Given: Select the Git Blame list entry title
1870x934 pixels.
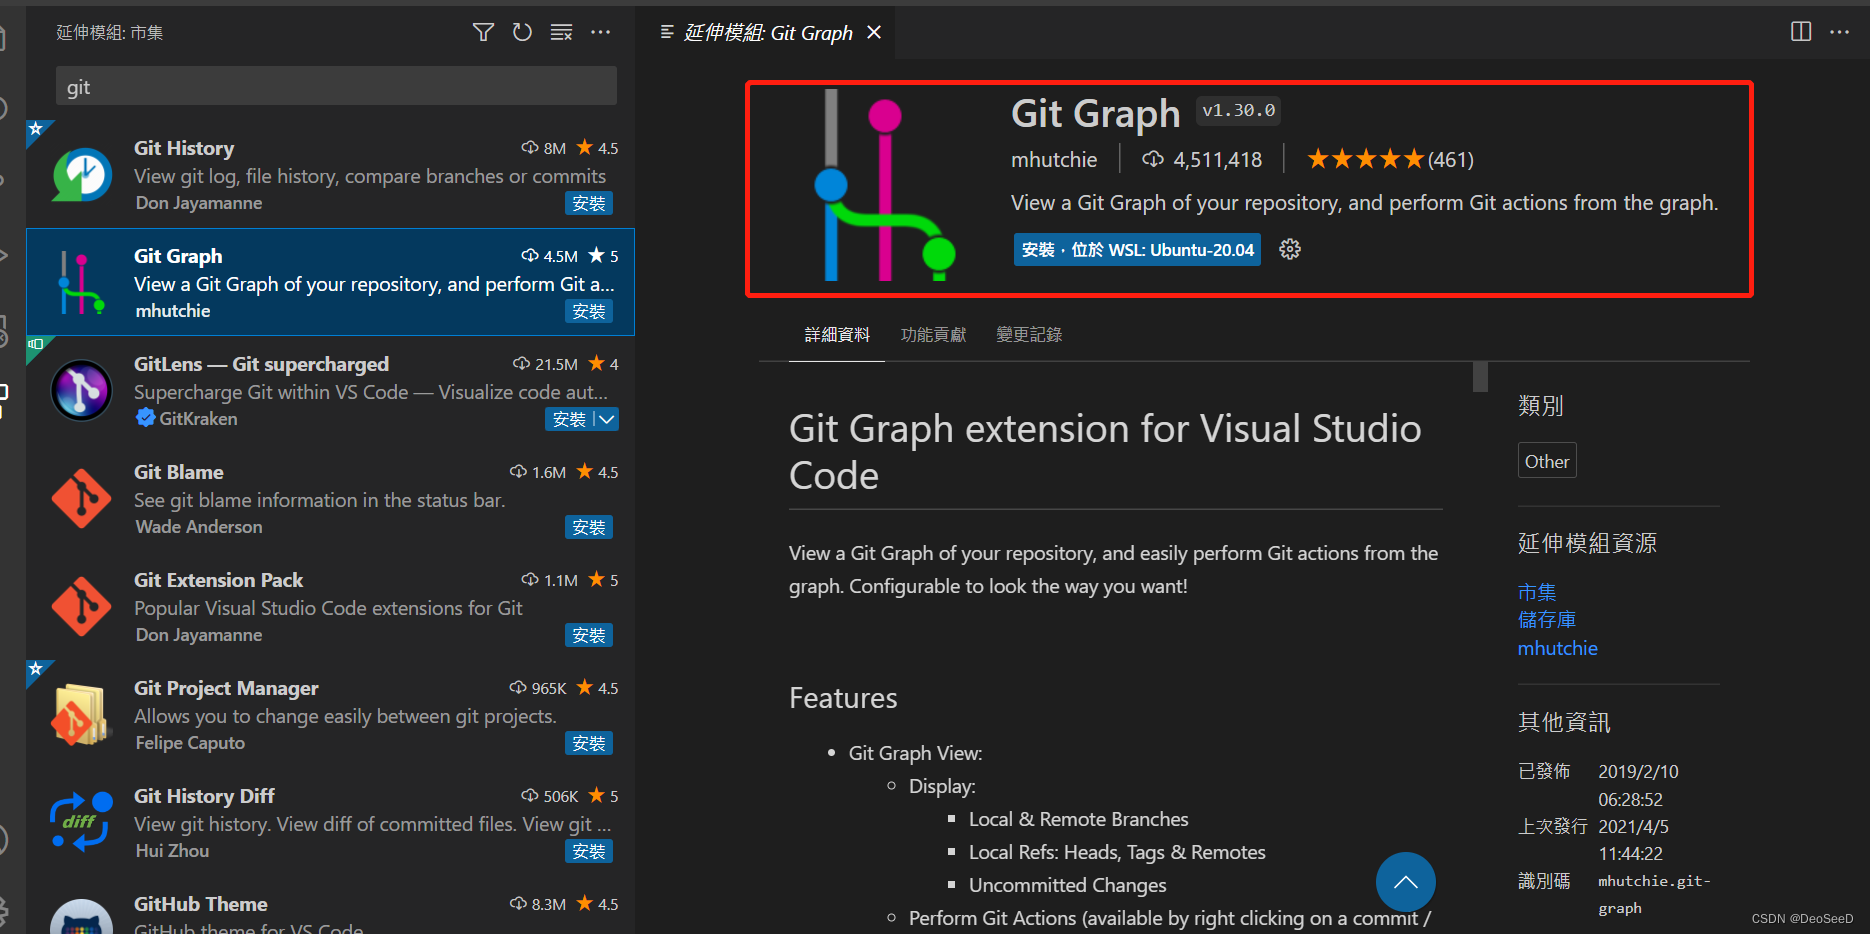Looking at the screenshot, I should [179, 472].
